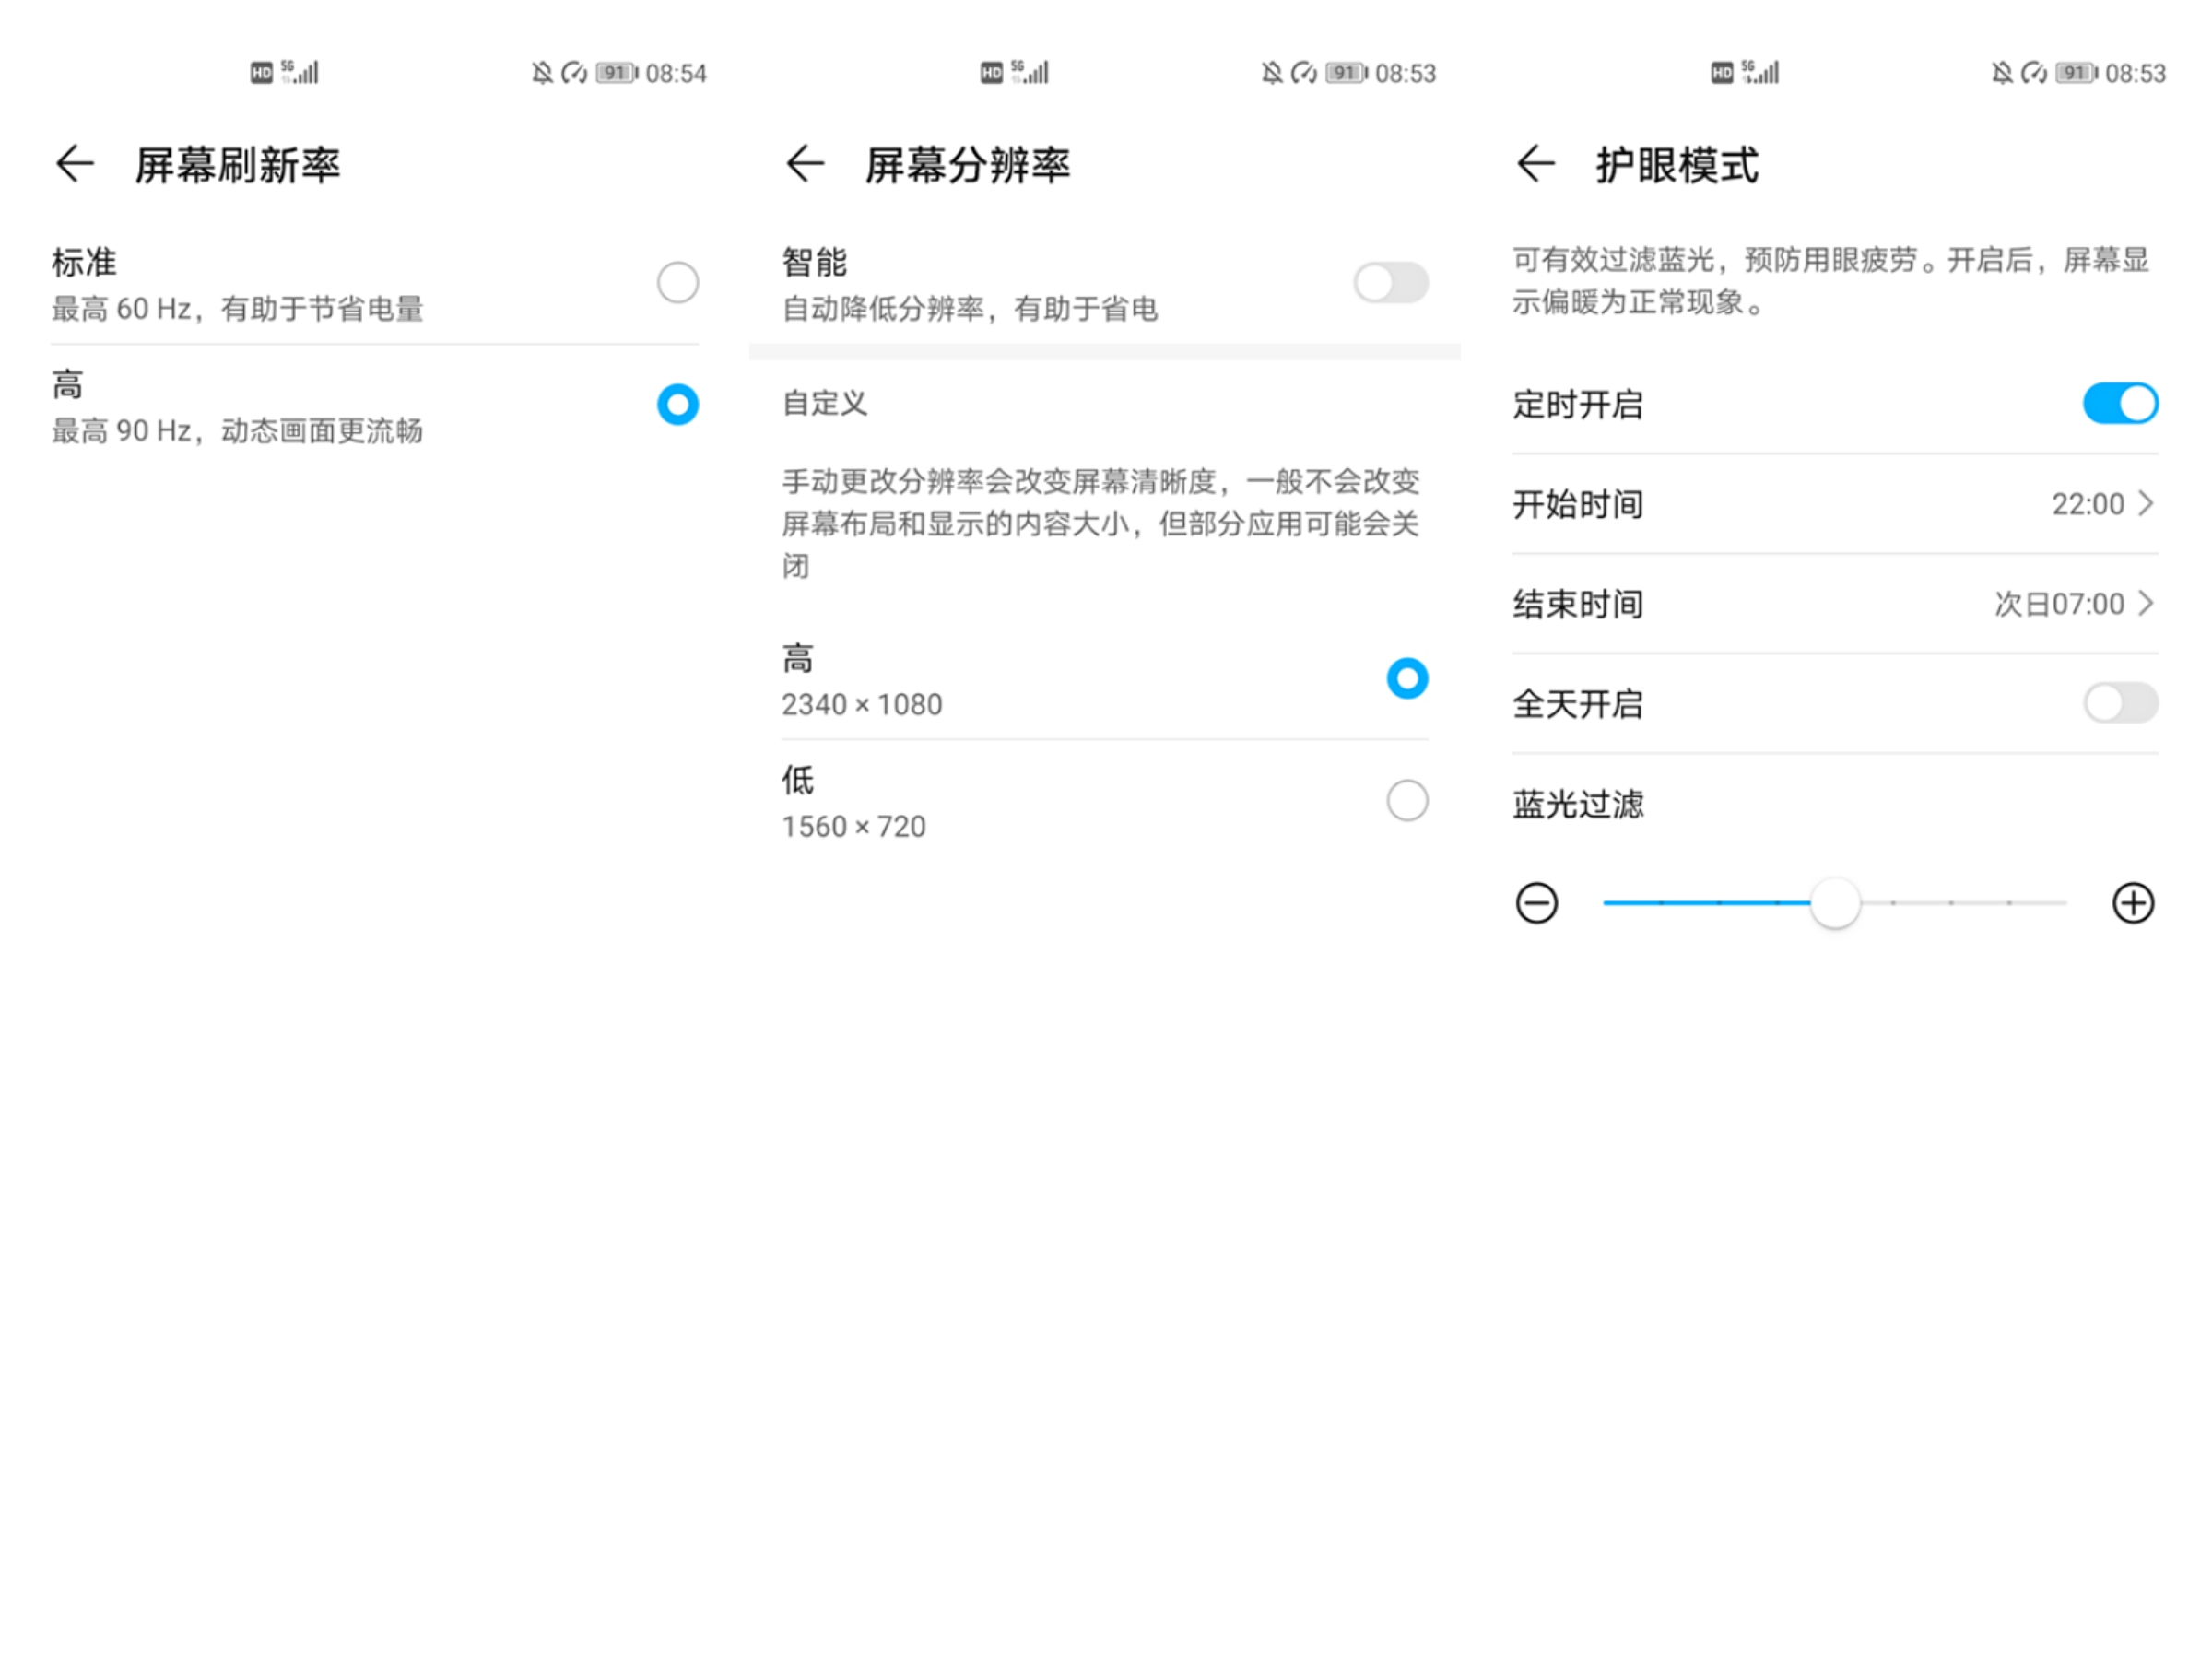This screenshot has height=1659, width=2212.
Task: Click 开始时间 row label
Action: tap(1578, 504)
